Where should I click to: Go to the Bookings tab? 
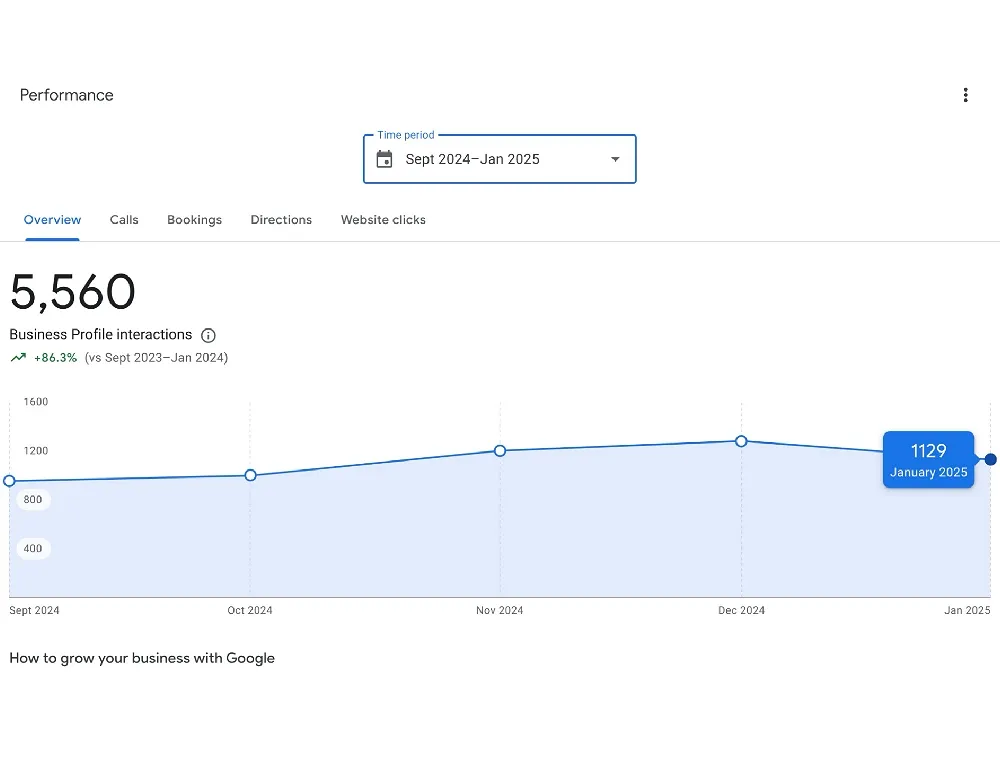tap(194, 220)
